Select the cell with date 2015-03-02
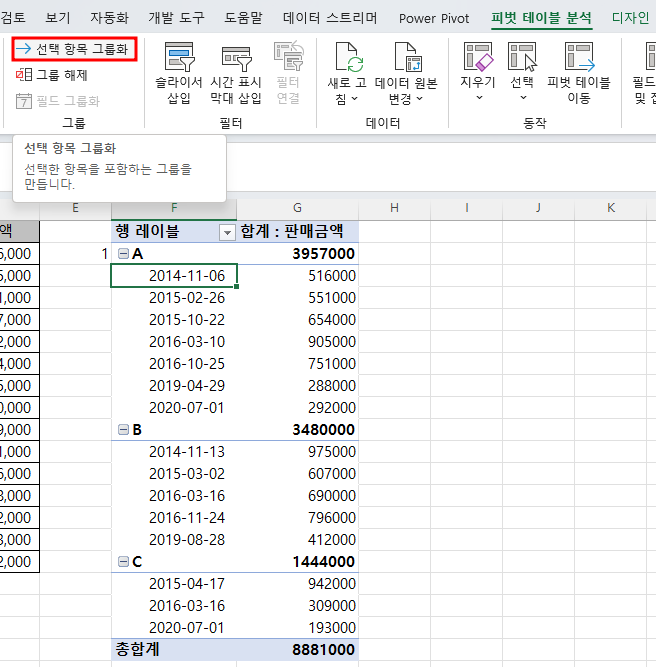The height and width of the screenshot is (667, 656). tap(174, 474)
